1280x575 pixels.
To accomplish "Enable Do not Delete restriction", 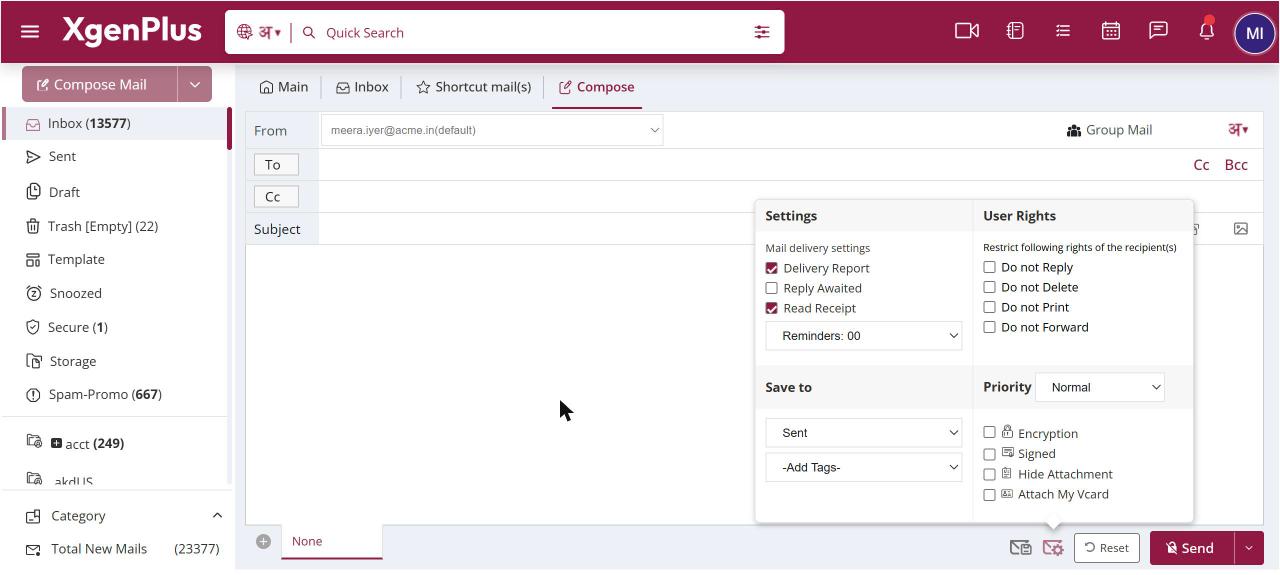I will coord(989,287).
